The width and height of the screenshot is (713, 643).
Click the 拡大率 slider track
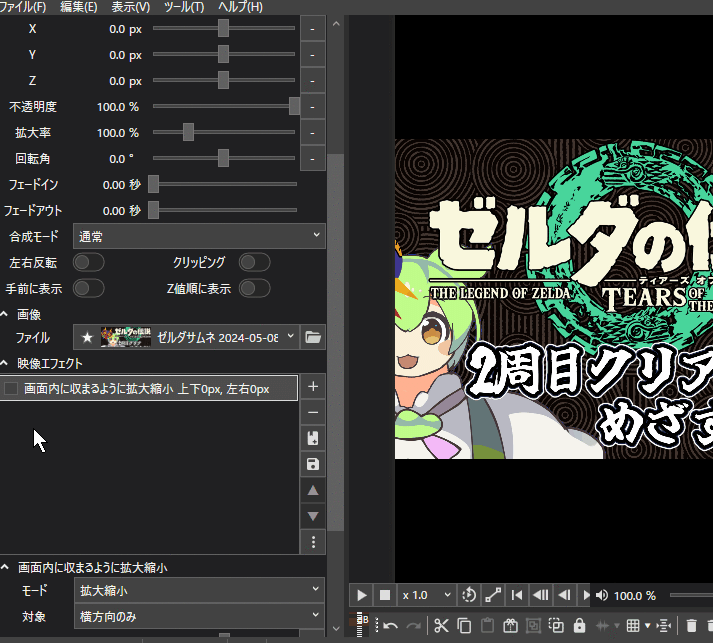pos(225,132)
